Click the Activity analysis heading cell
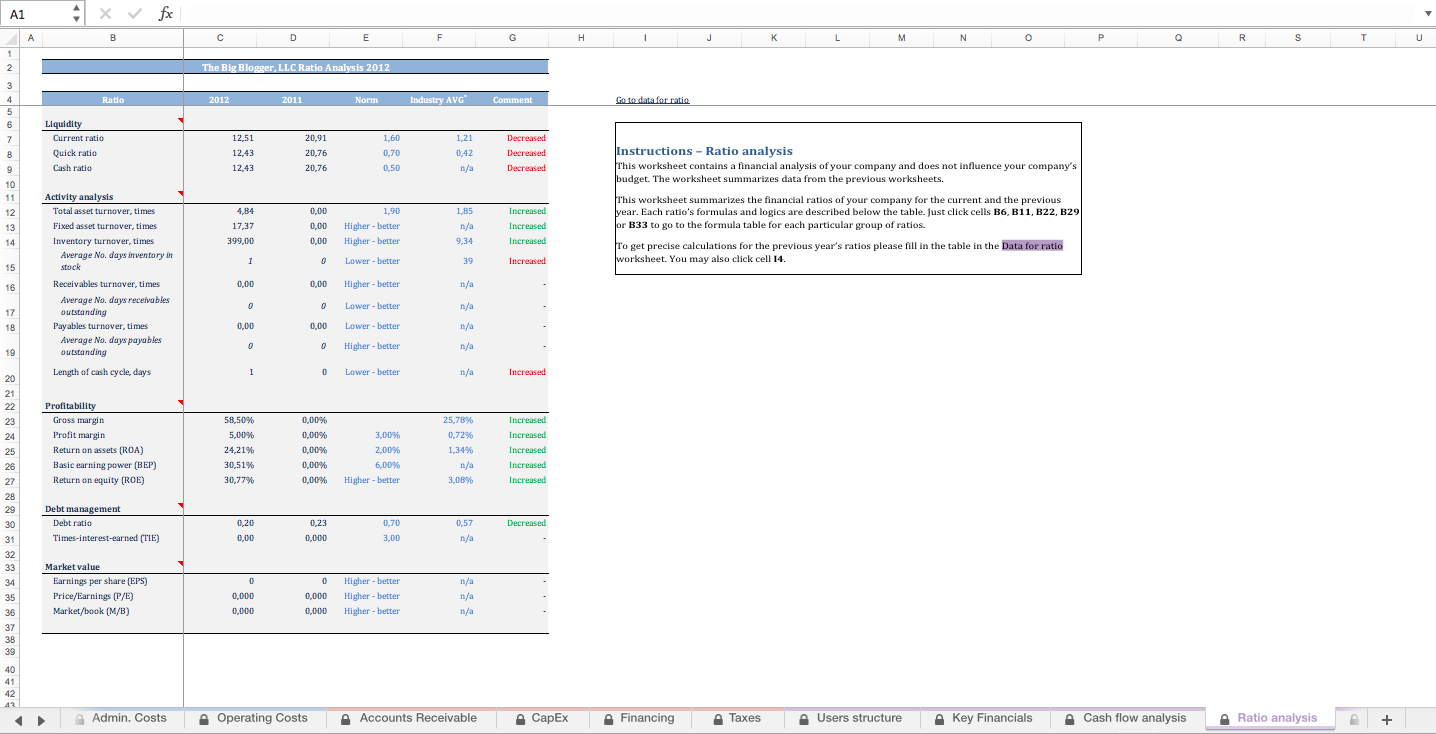 pos(112,197)
